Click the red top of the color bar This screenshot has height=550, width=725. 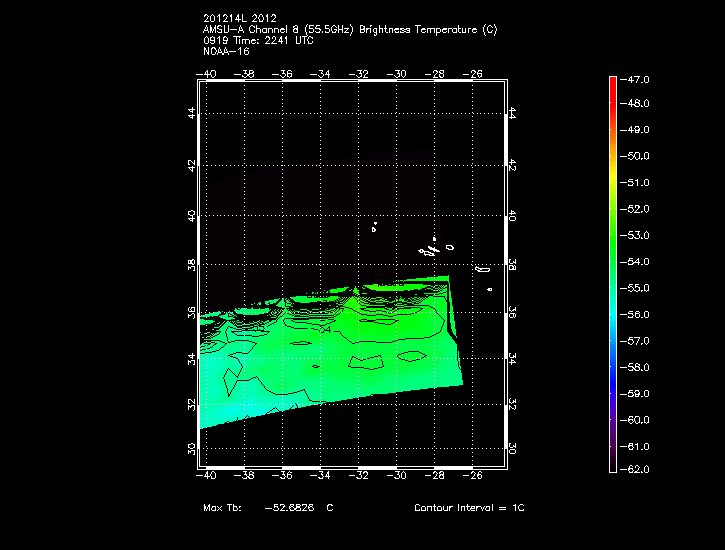pyautogui.click(x=612, y=84)
